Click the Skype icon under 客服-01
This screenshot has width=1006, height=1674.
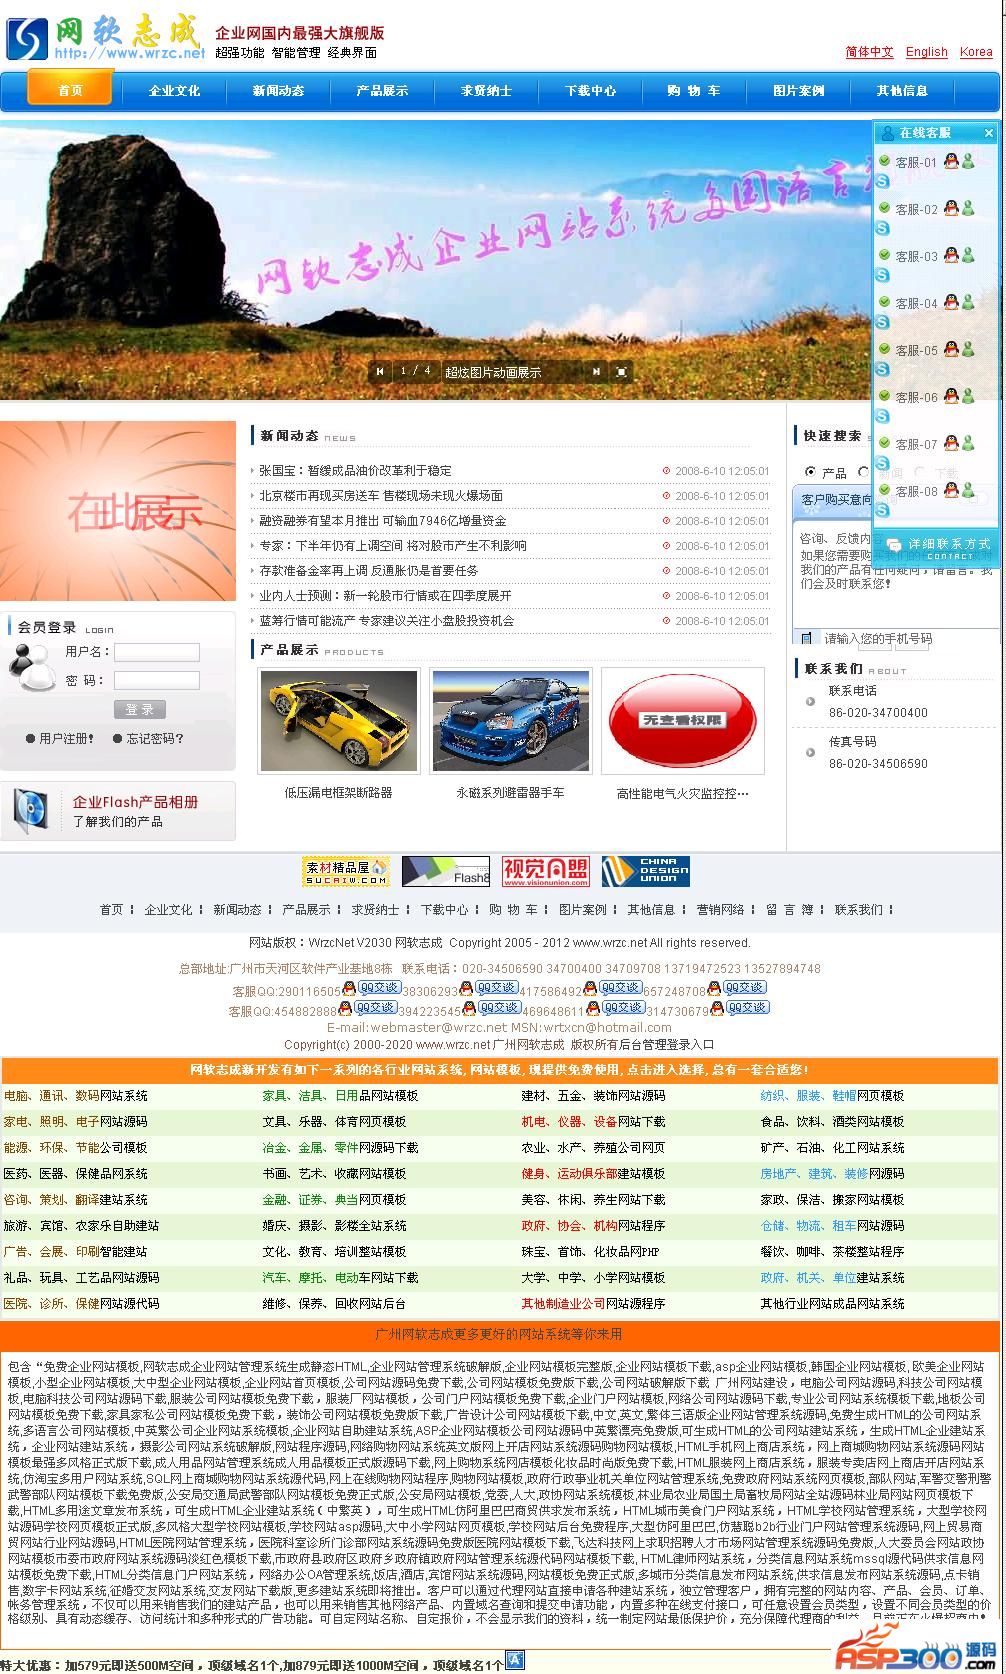[883, 182]
